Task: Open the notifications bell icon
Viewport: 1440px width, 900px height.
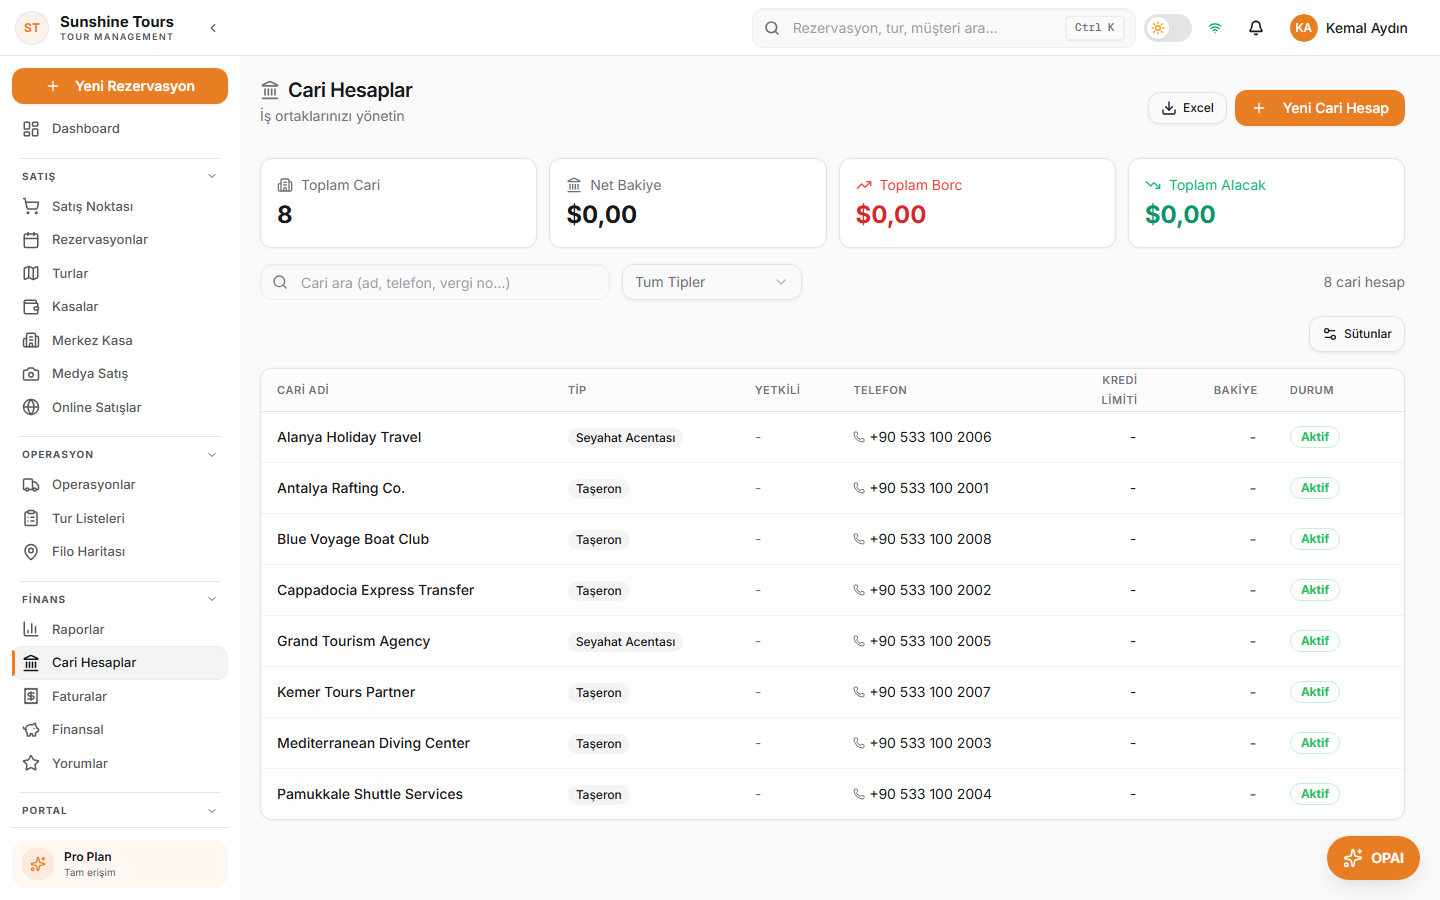Action: (x=1256, y=28)
